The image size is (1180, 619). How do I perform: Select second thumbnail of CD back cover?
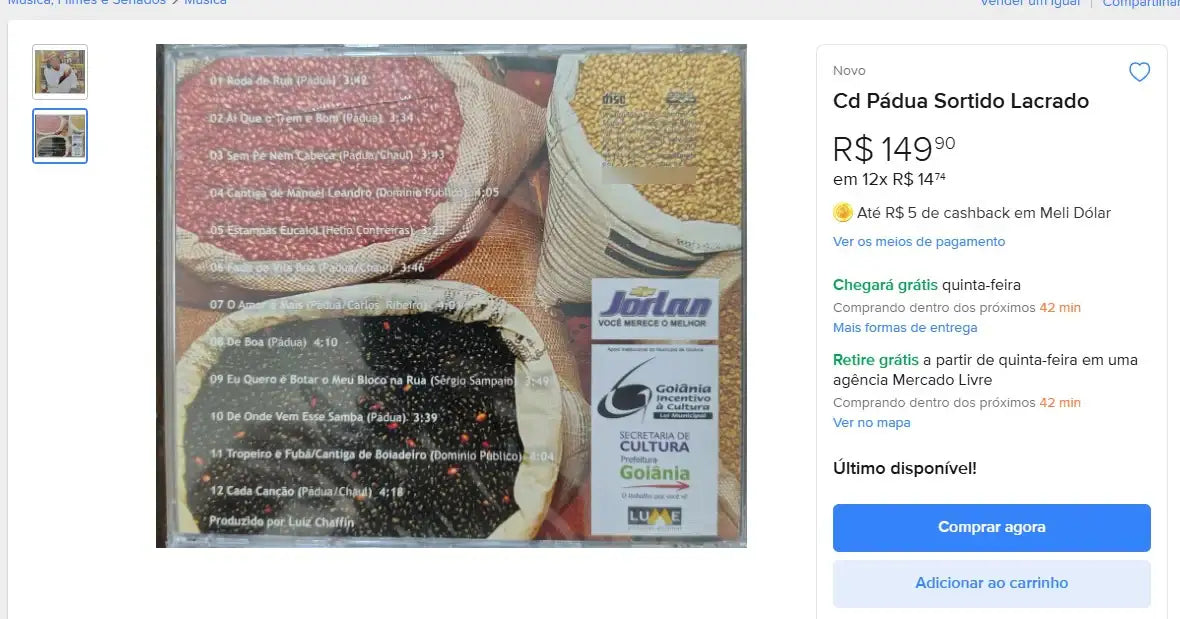point(60,136)
